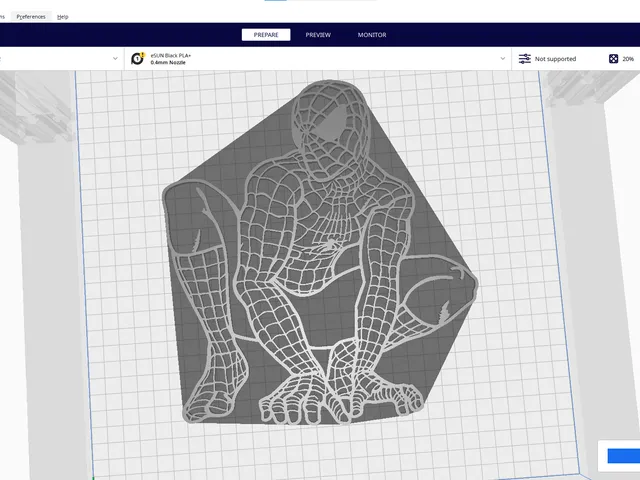This screenshot has height=480, width=640.
Task: Open the Help menu
Action: pyautogui.click(x=62, y=17)
